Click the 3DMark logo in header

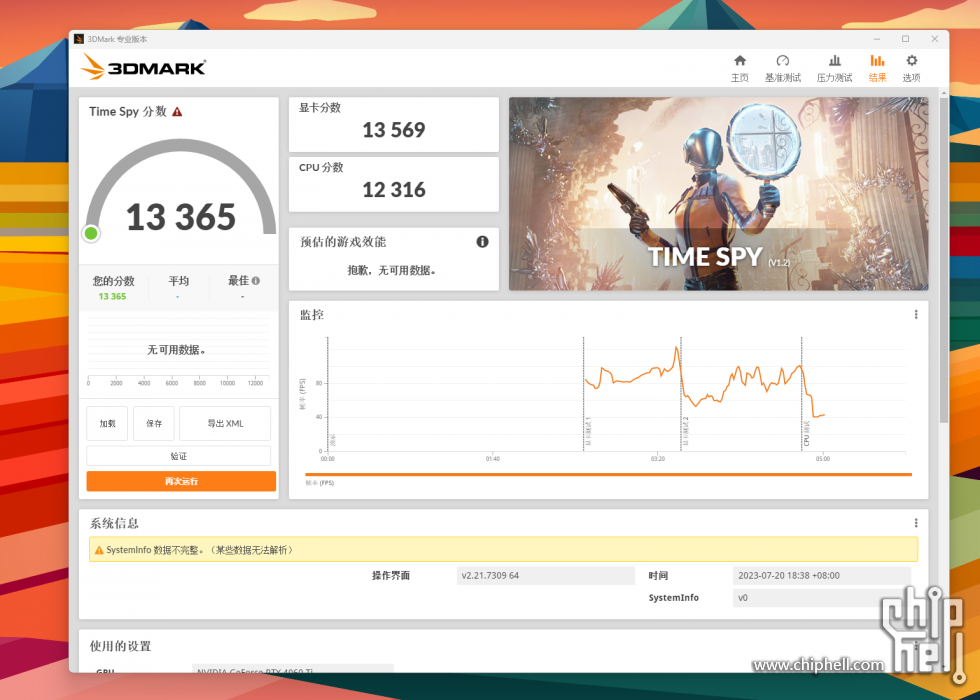pyautogui.click(x=144, y=67)
